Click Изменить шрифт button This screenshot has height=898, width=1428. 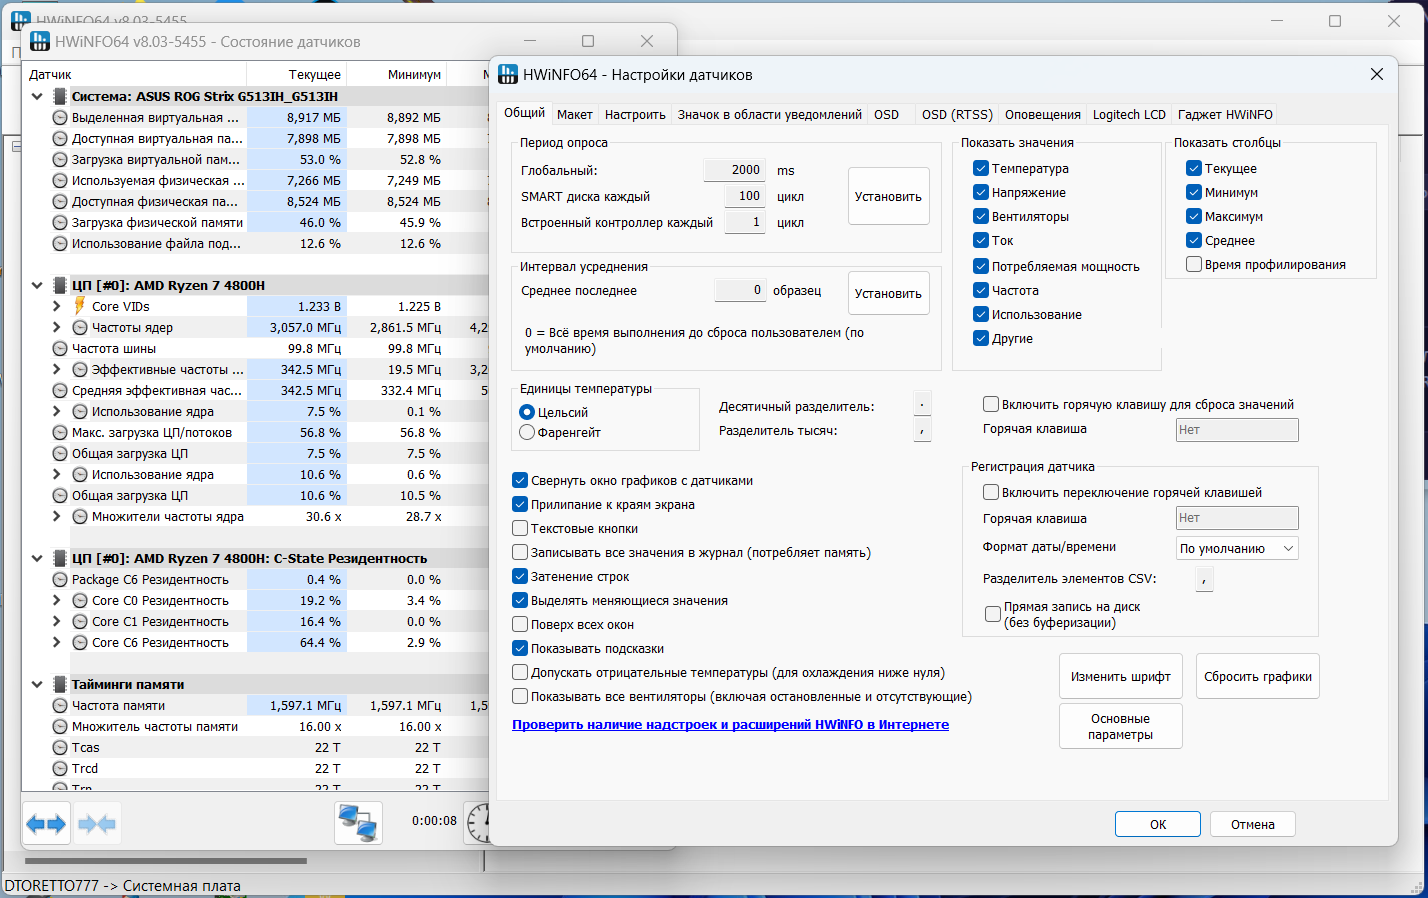pos(1120,677)
